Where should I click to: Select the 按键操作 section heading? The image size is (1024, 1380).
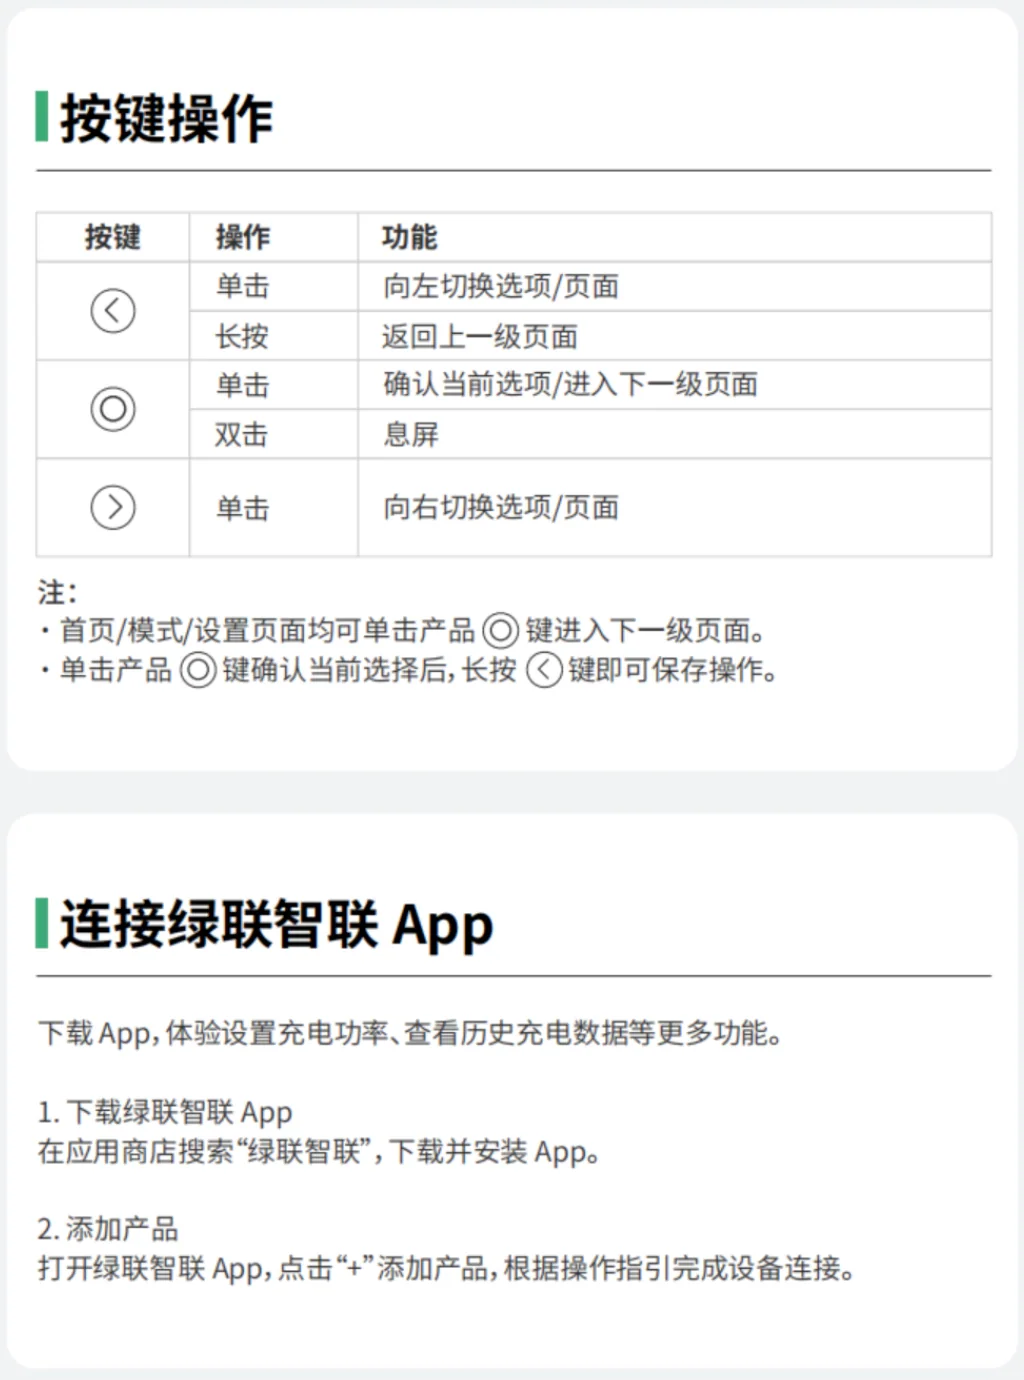166,118
